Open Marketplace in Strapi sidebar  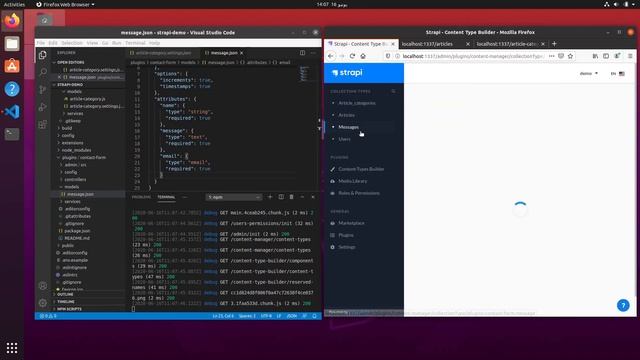[351, 223]
